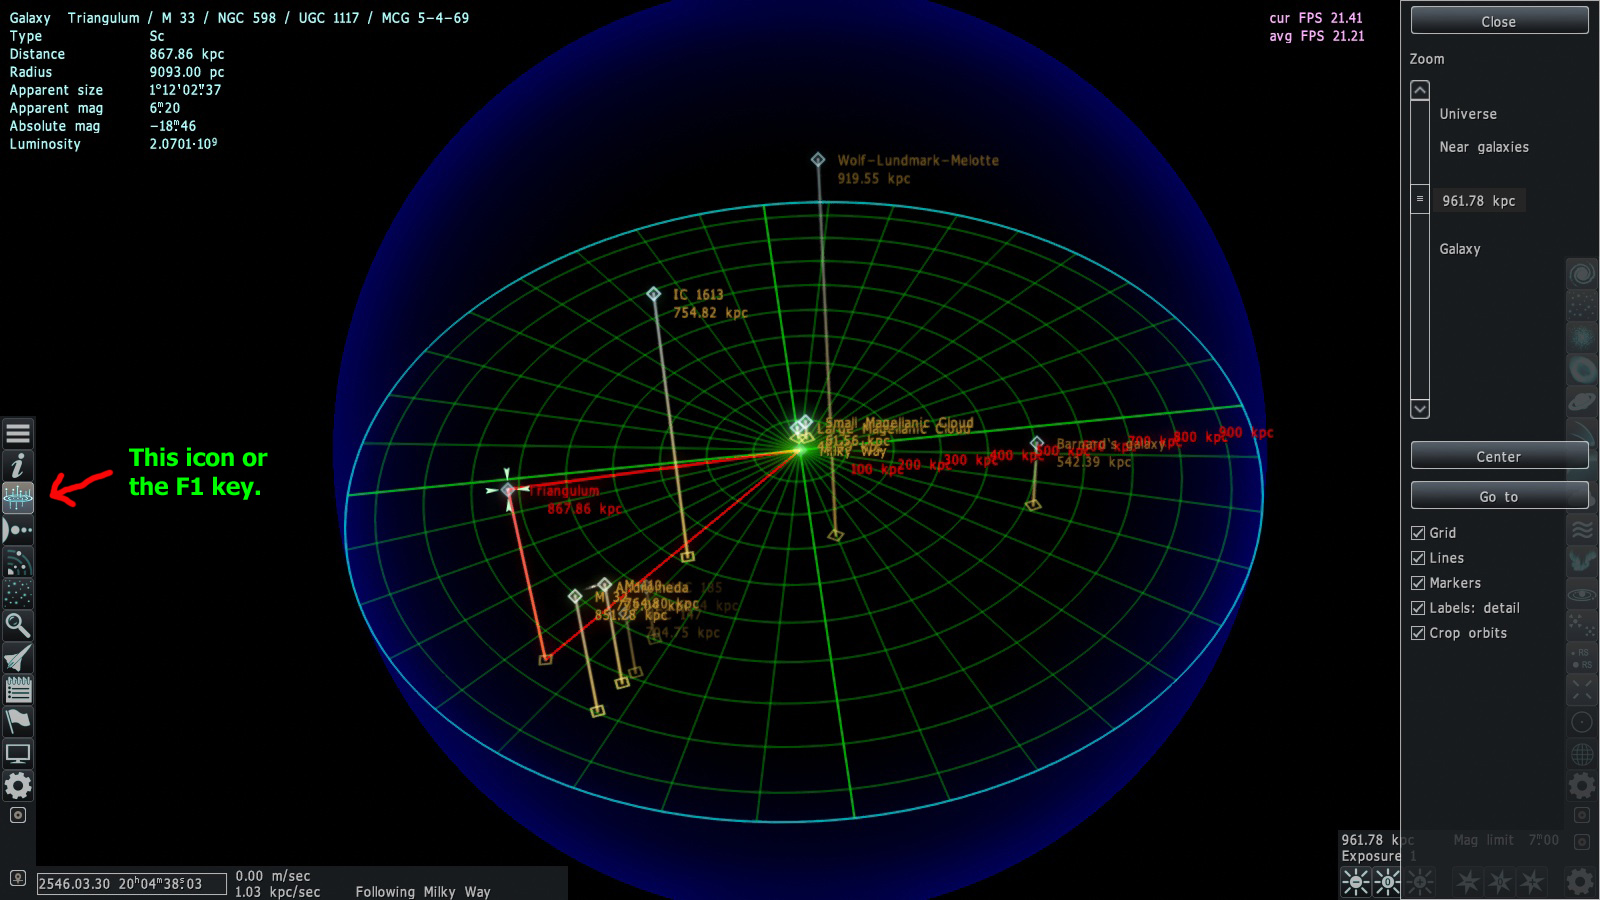
Task: Click the decrease exposure sun icon
Action: click(x=1356, y=881)
